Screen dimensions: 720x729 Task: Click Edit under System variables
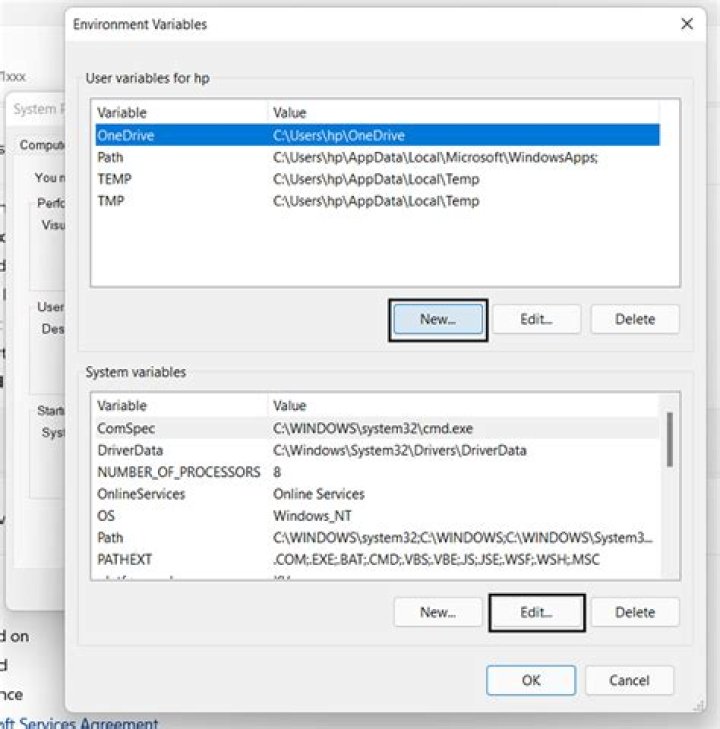[x=536, y=612]
